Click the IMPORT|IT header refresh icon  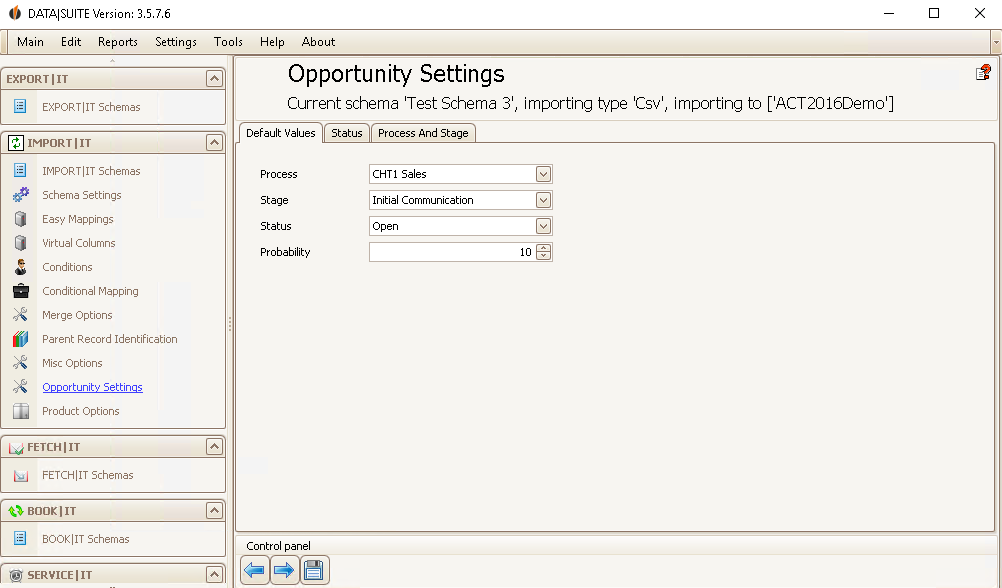15,143
